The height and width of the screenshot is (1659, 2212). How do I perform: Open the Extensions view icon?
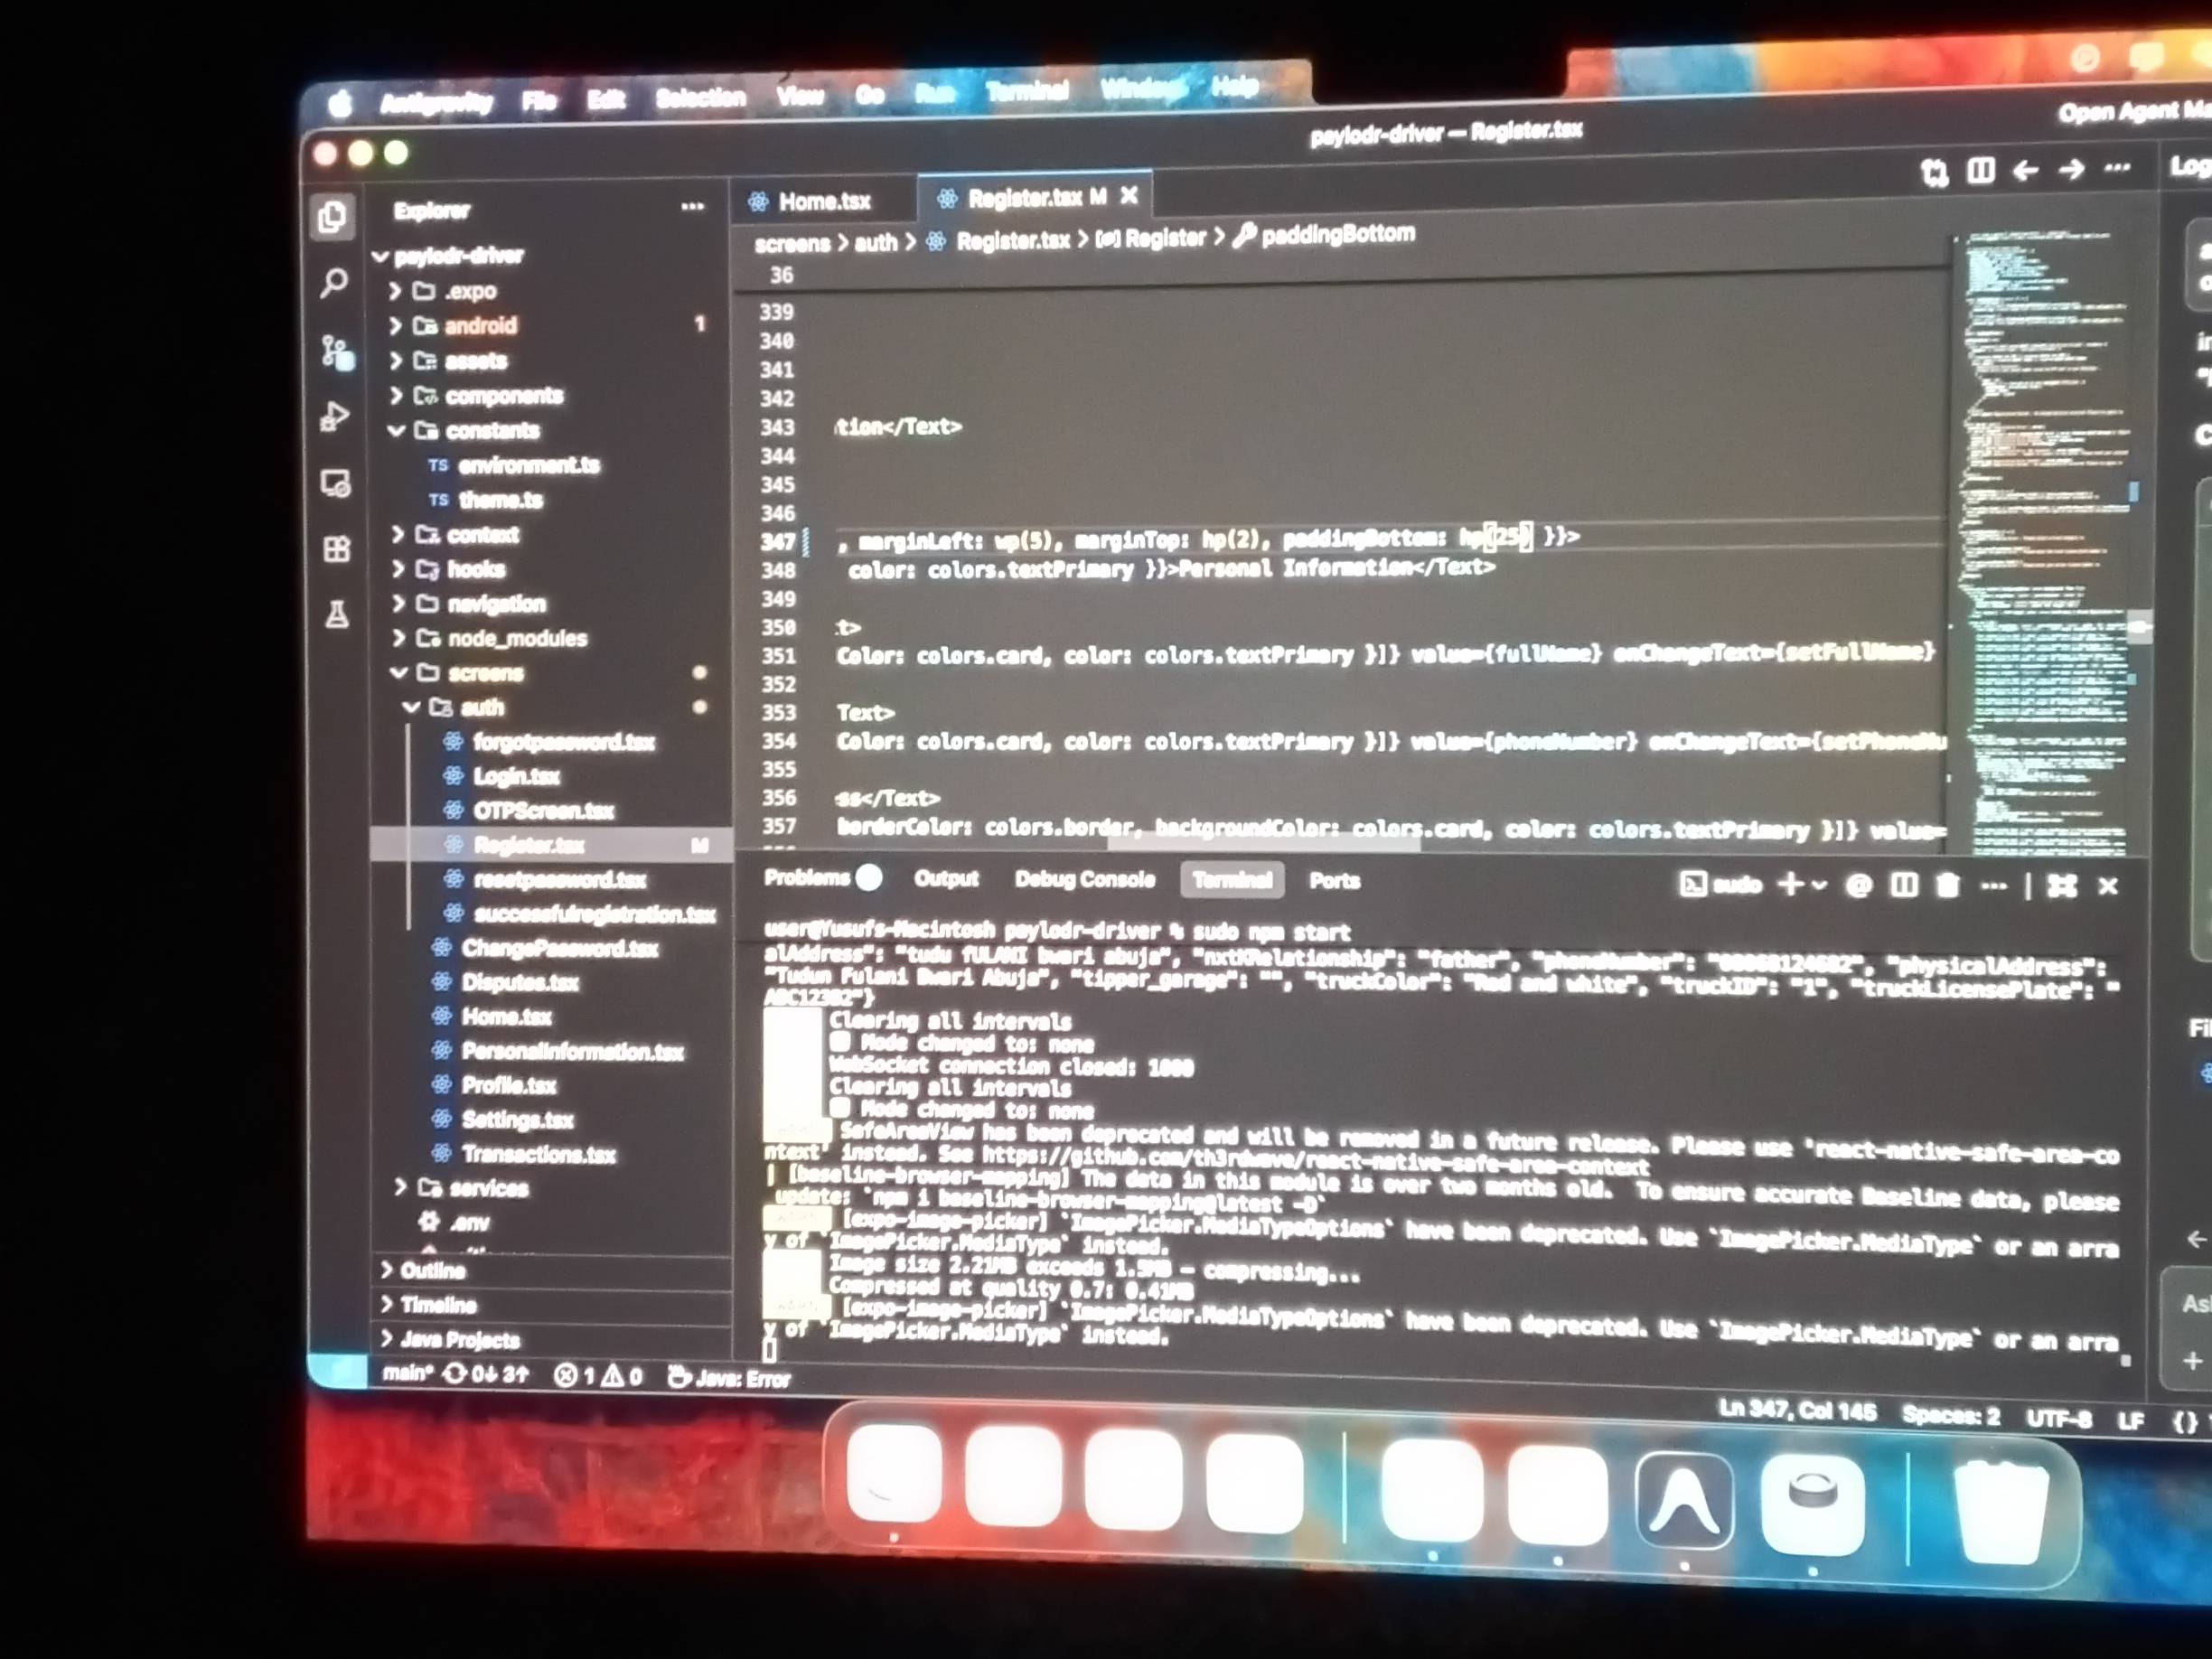click(x=337, y=549)
